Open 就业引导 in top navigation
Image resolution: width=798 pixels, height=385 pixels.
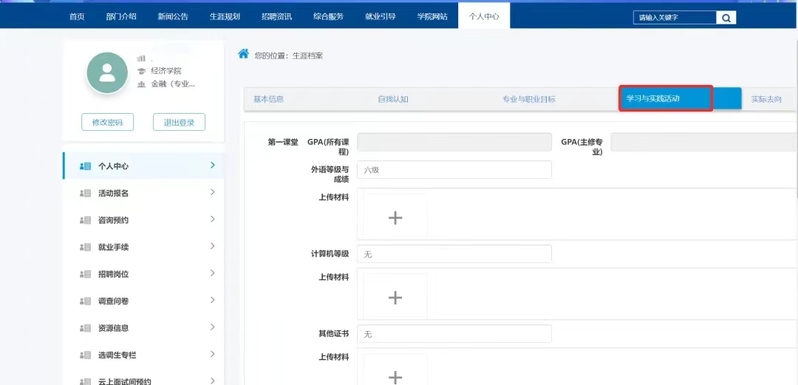380,16
